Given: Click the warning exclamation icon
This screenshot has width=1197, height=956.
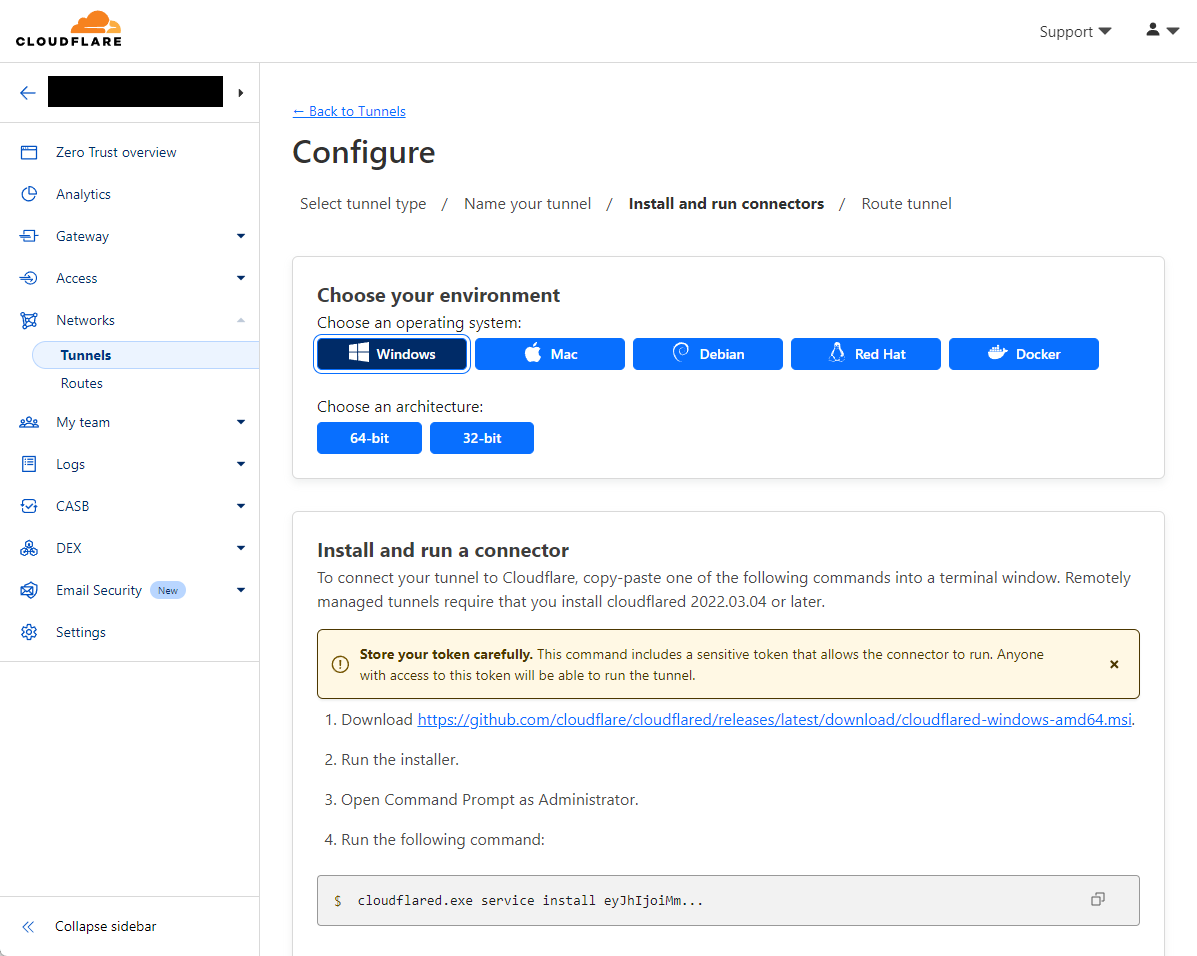Looking at the screenshot, I should pos(340,664).
